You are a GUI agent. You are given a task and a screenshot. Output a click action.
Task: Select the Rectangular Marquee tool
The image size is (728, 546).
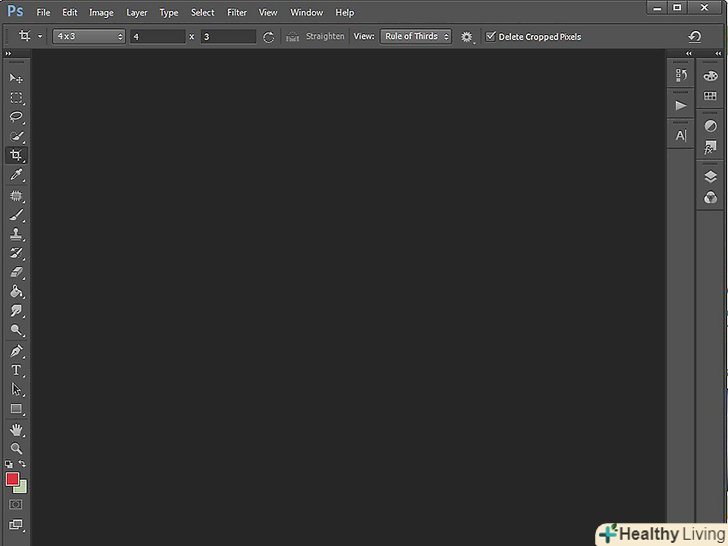16,98
